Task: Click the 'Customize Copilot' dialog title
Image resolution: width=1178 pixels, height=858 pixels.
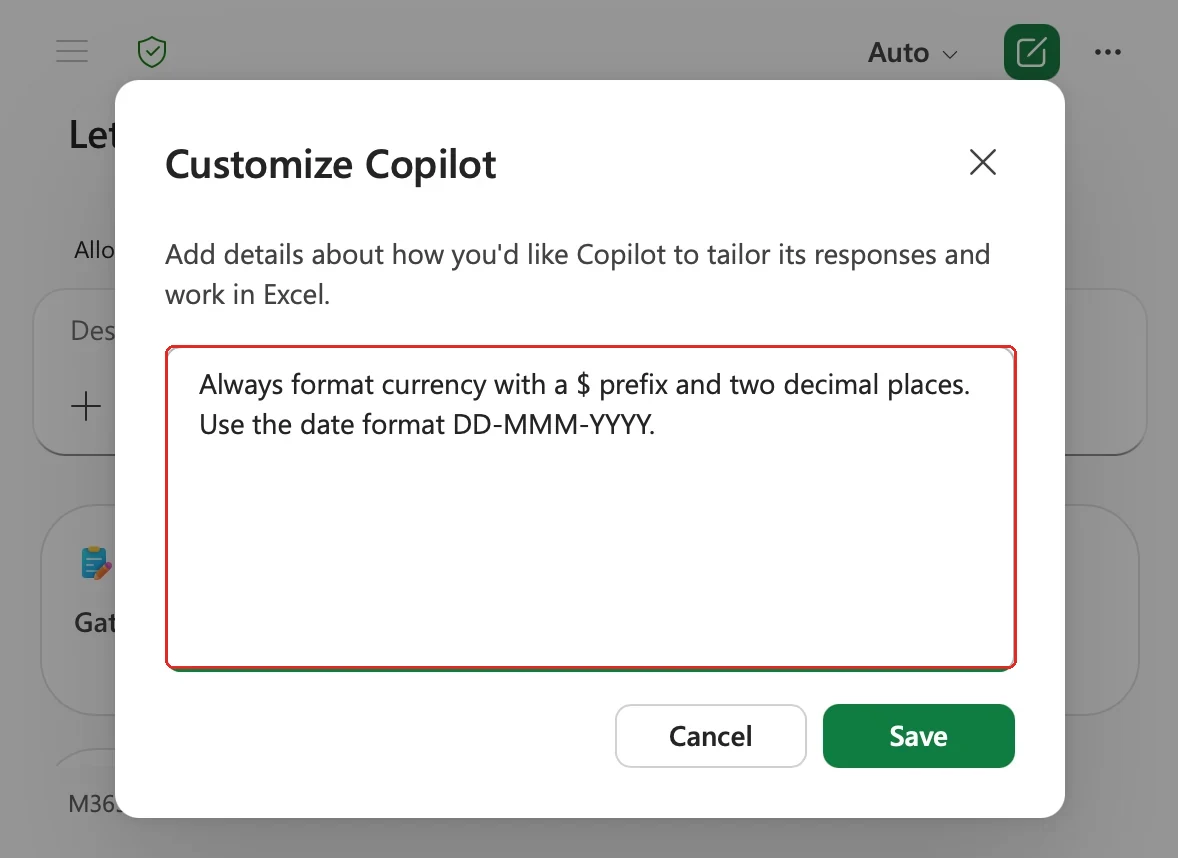Action: (x=331, y=164)
